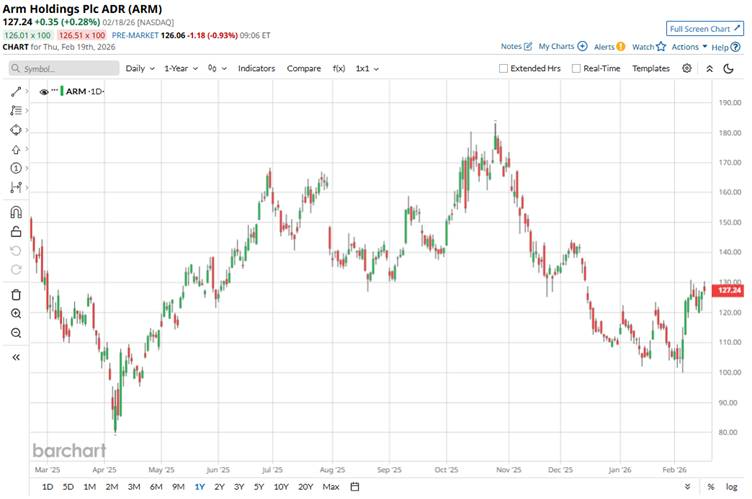Open the Fibonacci and annotations tool

16,110
